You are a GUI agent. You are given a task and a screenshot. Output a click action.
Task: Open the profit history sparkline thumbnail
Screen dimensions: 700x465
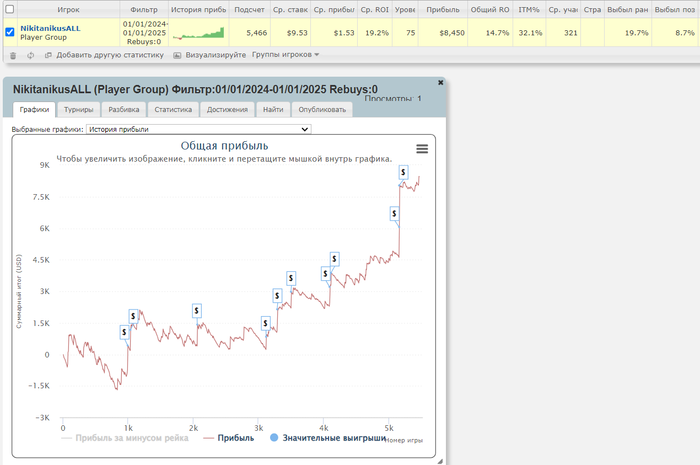pyautogui.click(x=199, y=33)
